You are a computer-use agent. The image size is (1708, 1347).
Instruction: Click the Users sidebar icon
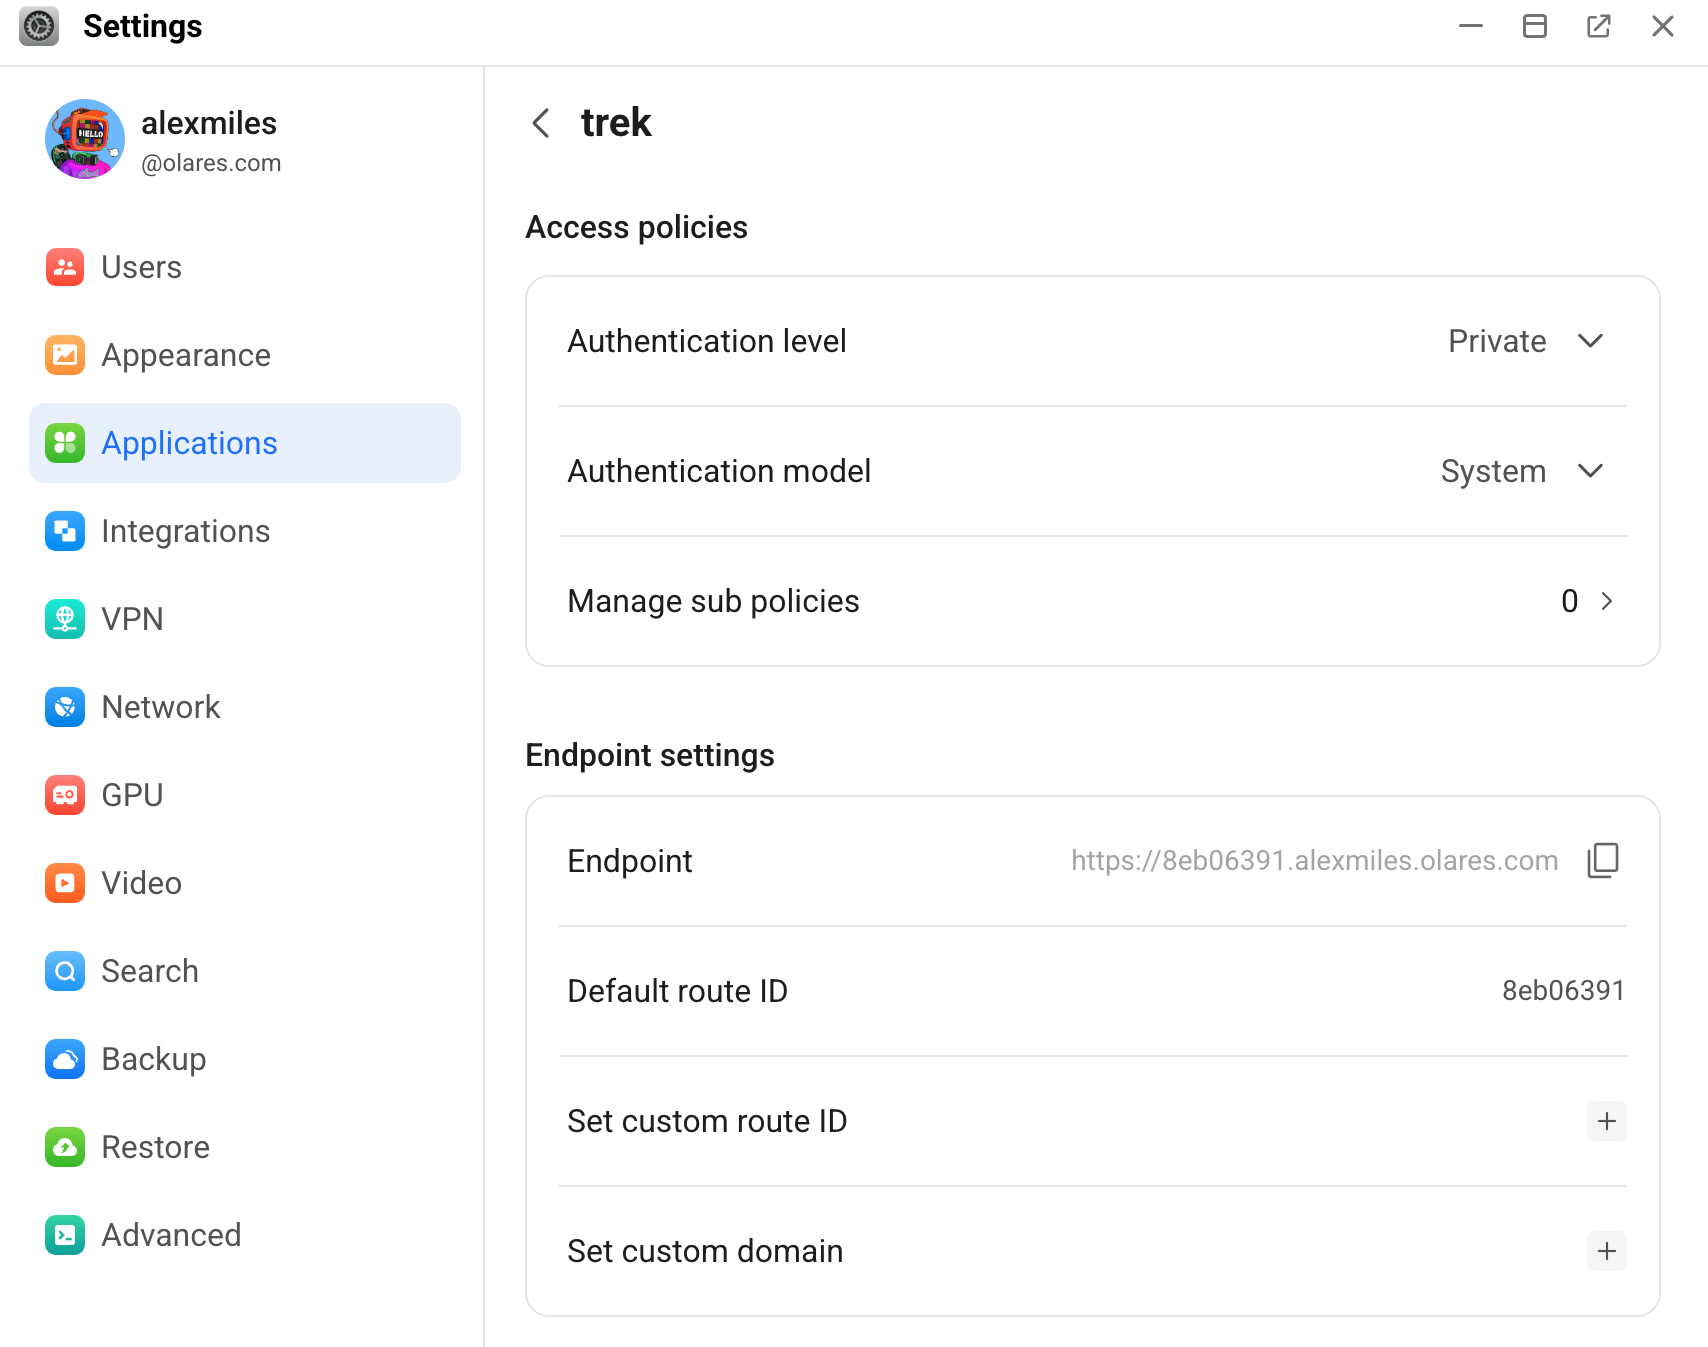point(65,267)
